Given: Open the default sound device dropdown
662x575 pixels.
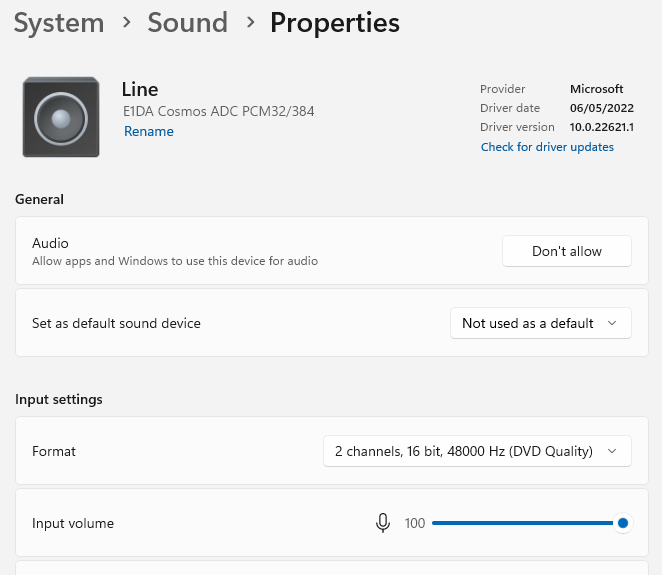Looking at the screenshot, I should 540,323.
